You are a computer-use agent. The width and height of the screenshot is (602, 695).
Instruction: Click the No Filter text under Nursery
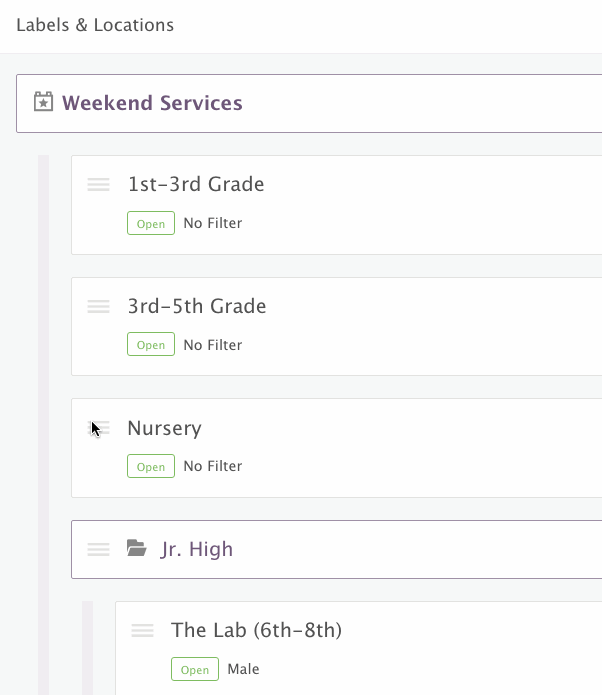coord(212,466)
